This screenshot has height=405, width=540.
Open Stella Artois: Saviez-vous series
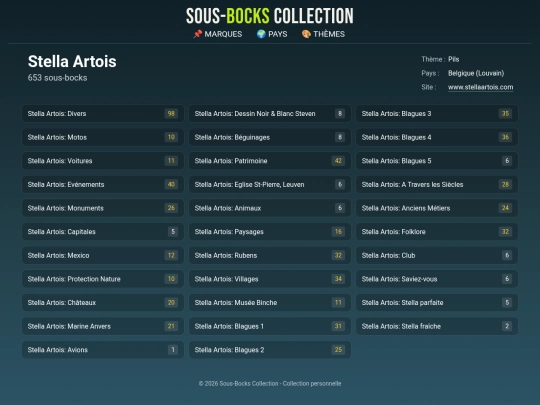coord(437,279)
